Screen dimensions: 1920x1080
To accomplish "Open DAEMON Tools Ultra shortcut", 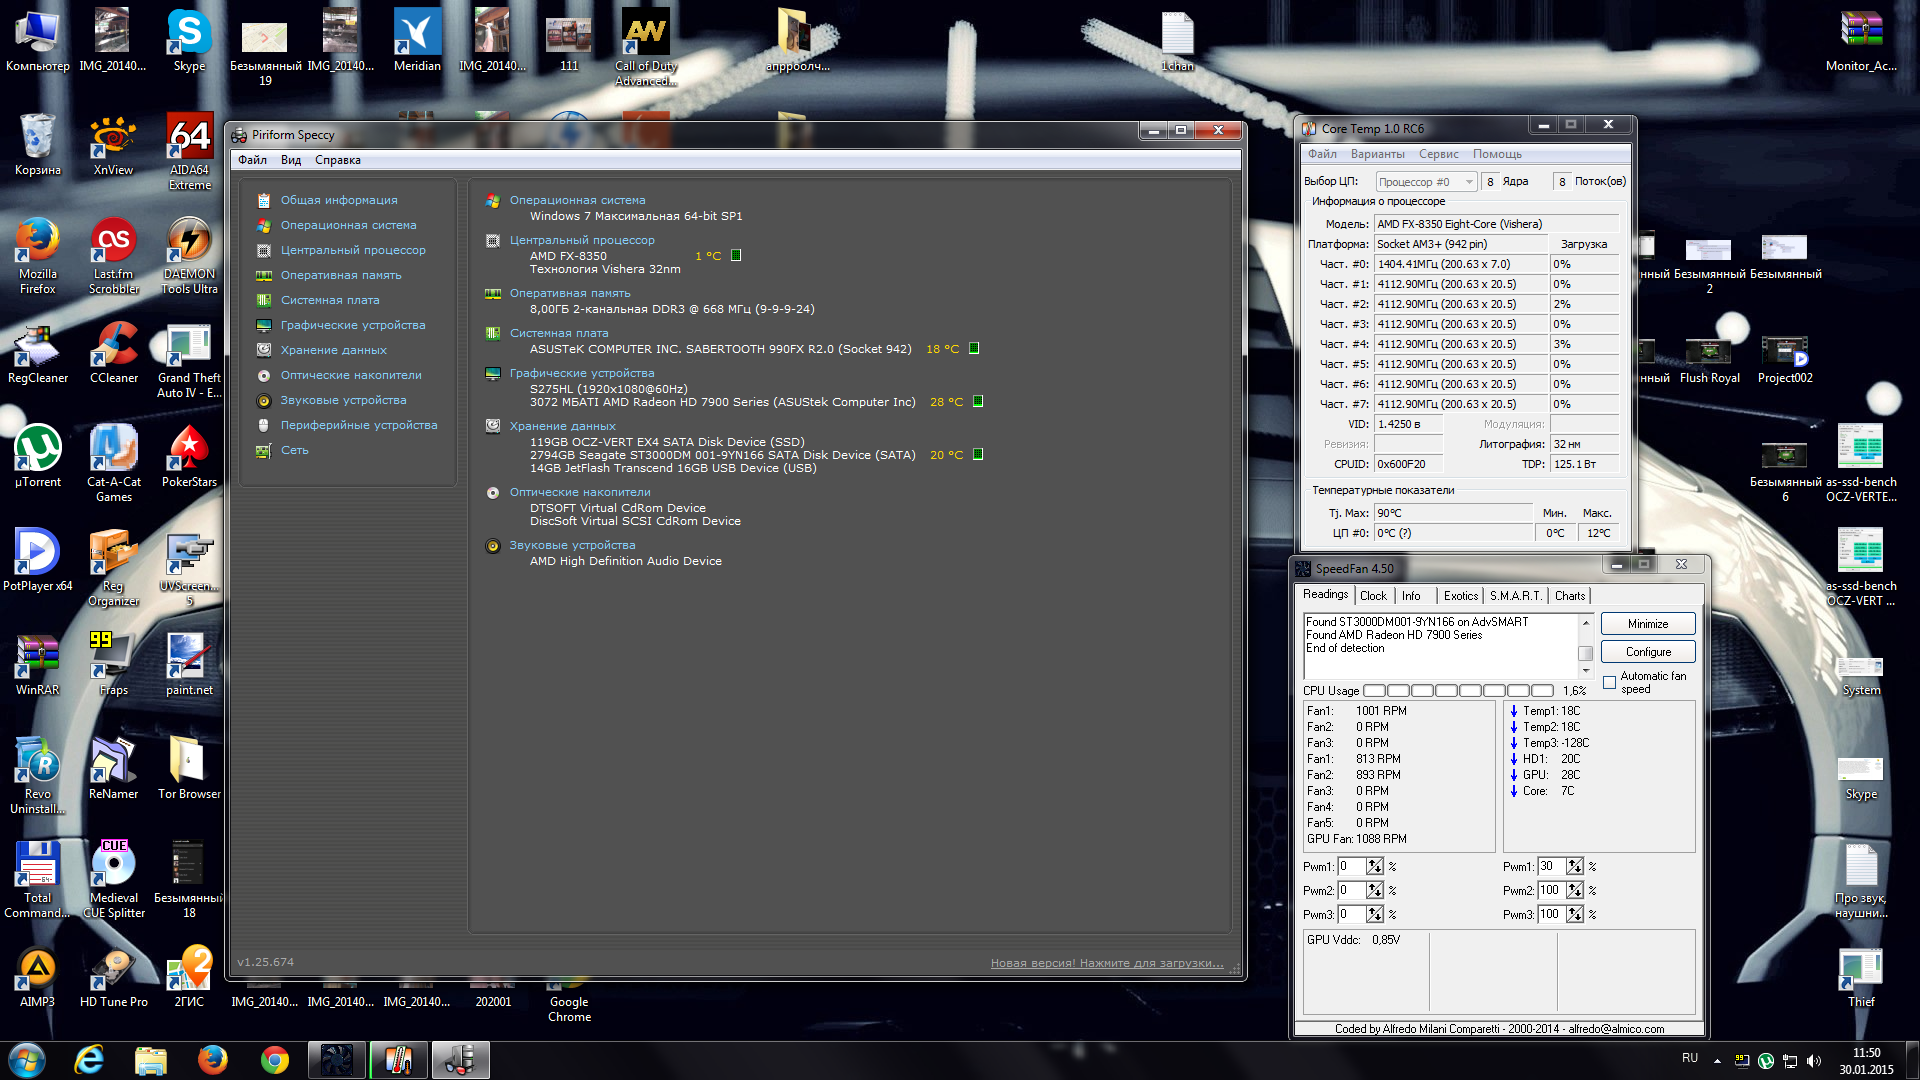I will coord(189,255).
